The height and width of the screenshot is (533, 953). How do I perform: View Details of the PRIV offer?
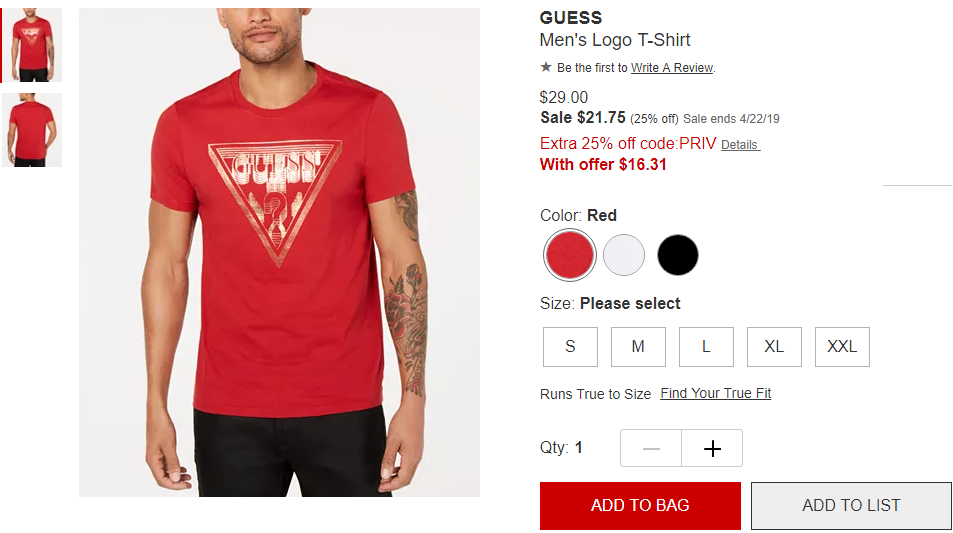(x=740, y=145)
